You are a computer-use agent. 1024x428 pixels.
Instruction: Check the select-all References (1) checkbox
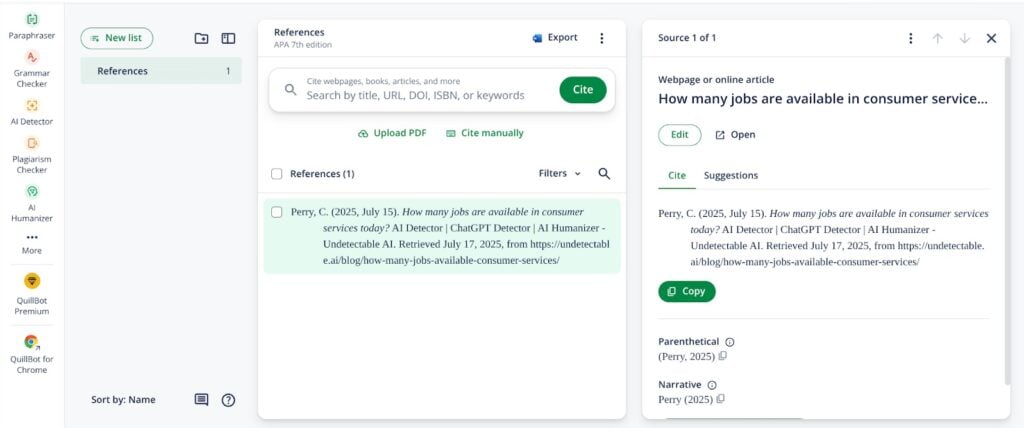pos(276,174)
